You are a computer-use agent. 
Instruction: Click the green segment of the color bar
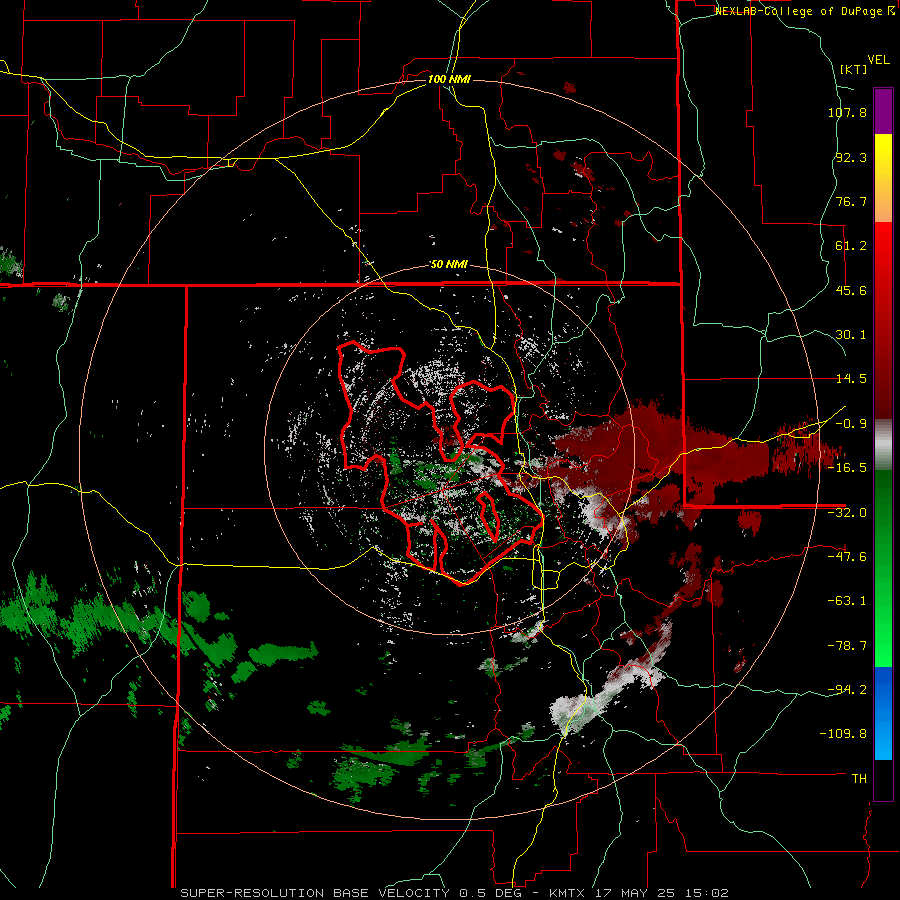883,568
